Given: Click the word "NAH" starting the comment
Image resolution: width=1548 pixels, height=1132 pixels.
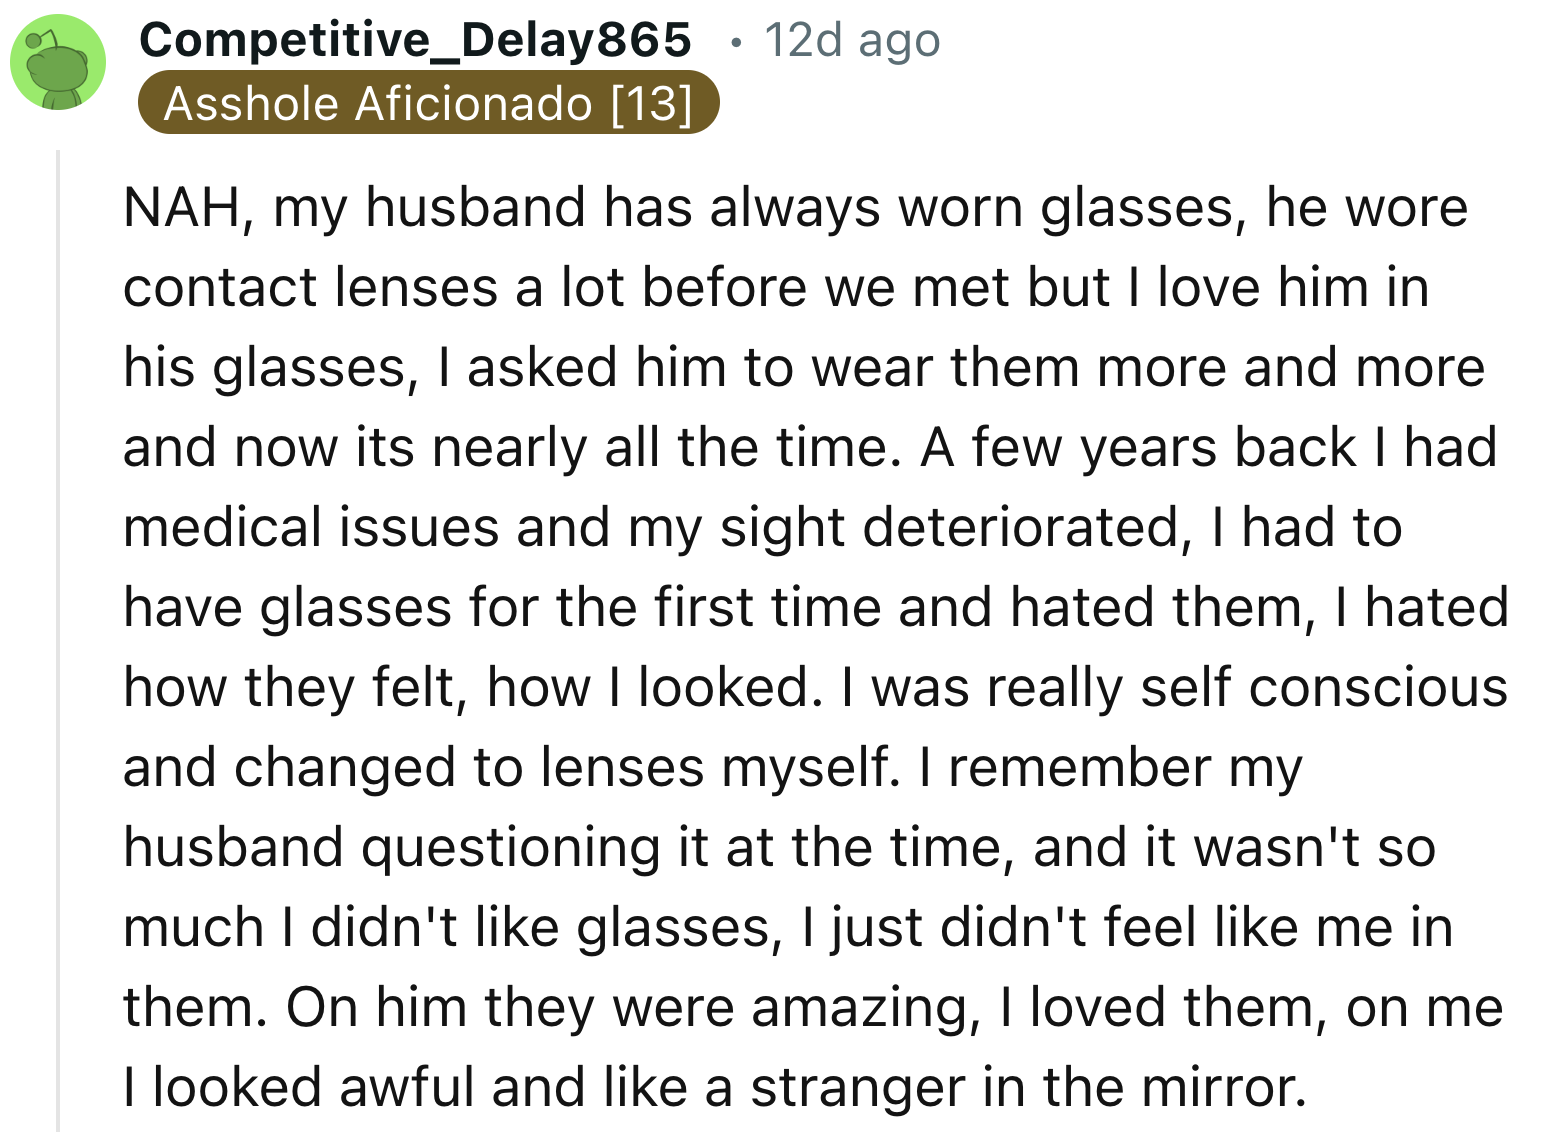Looking at the screenshot, I should [181, 208].
